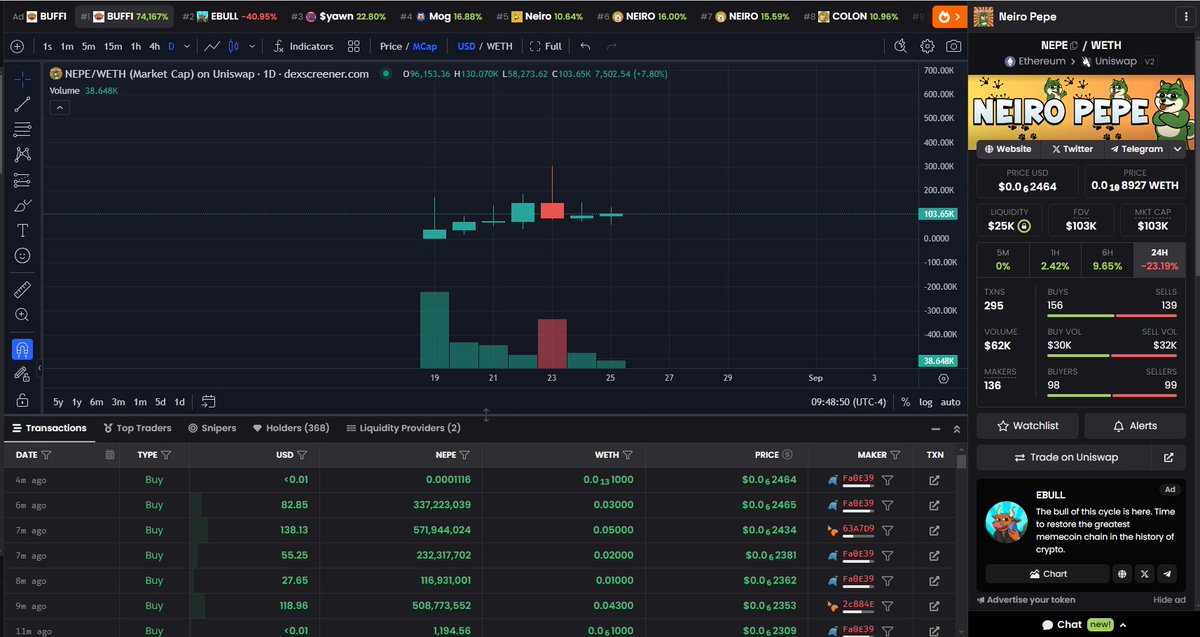Create price Alerts for NEPE
The image size is (1200, 637).
(1135, 426)
